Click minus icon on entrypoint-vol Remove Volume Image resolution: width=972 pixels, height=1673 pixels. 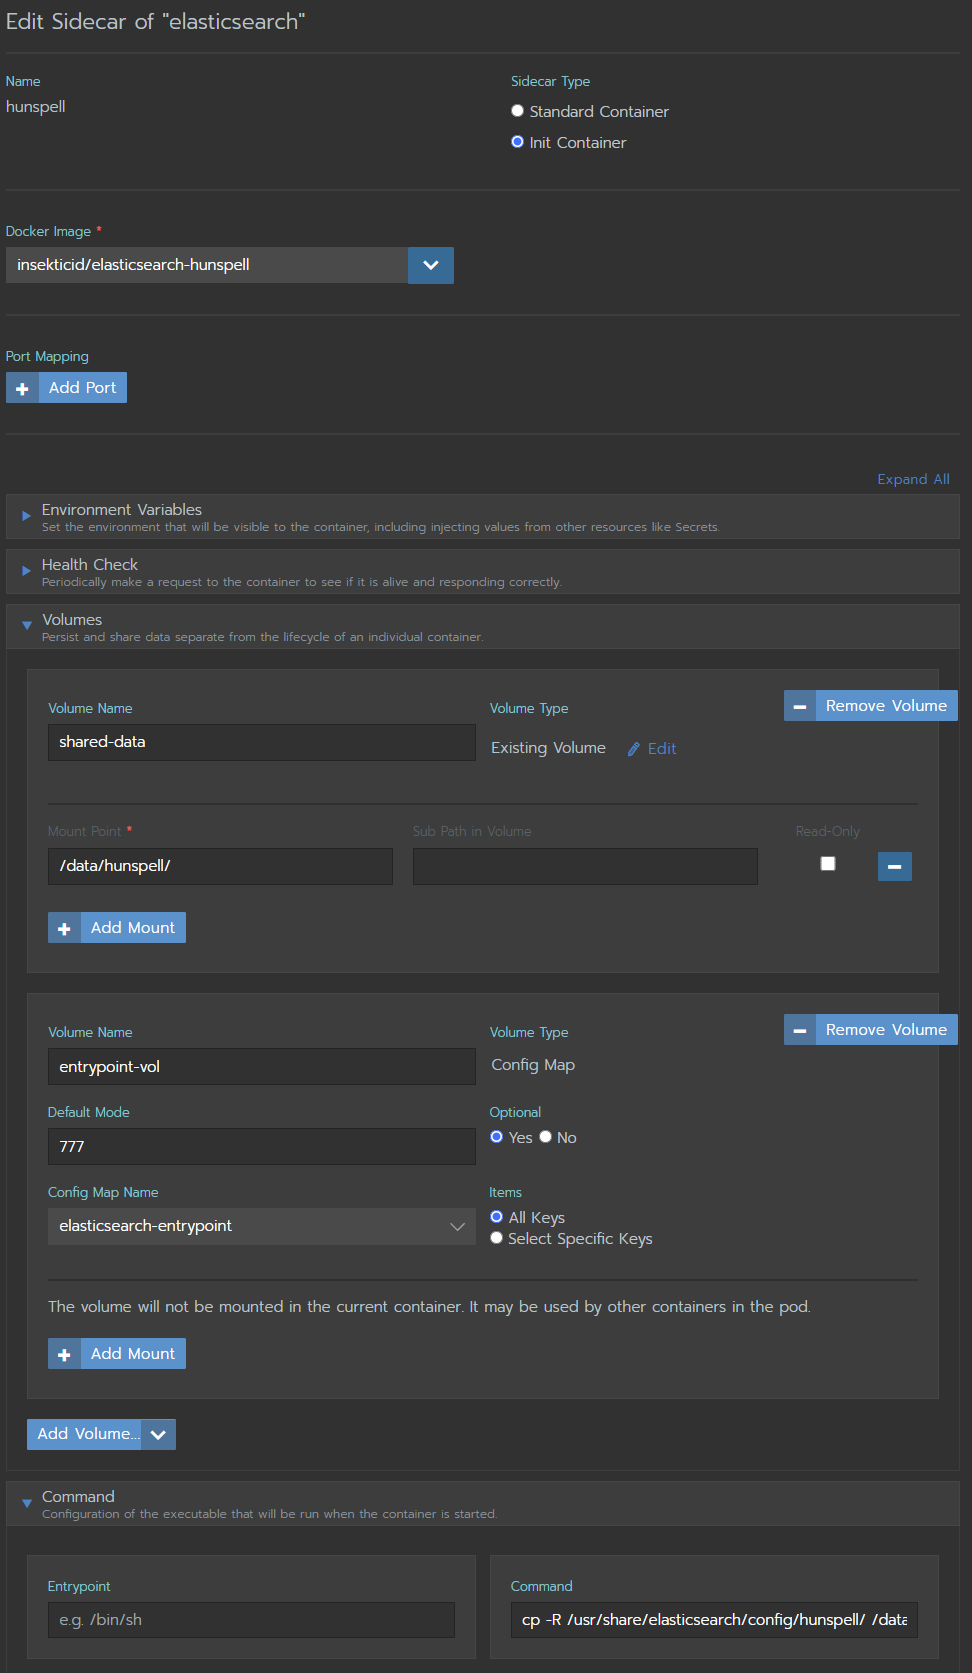coord(800,1030)
